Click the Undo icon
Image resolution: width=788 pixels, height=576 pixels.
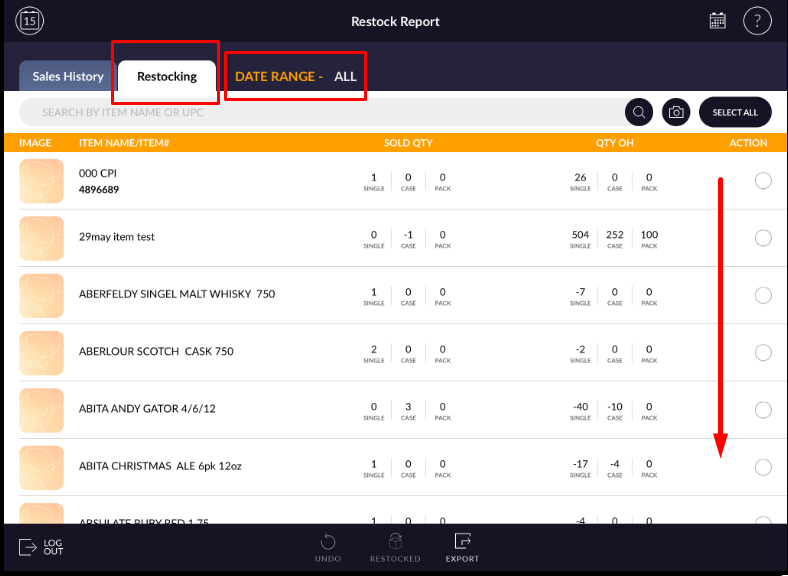coord(326,547)
